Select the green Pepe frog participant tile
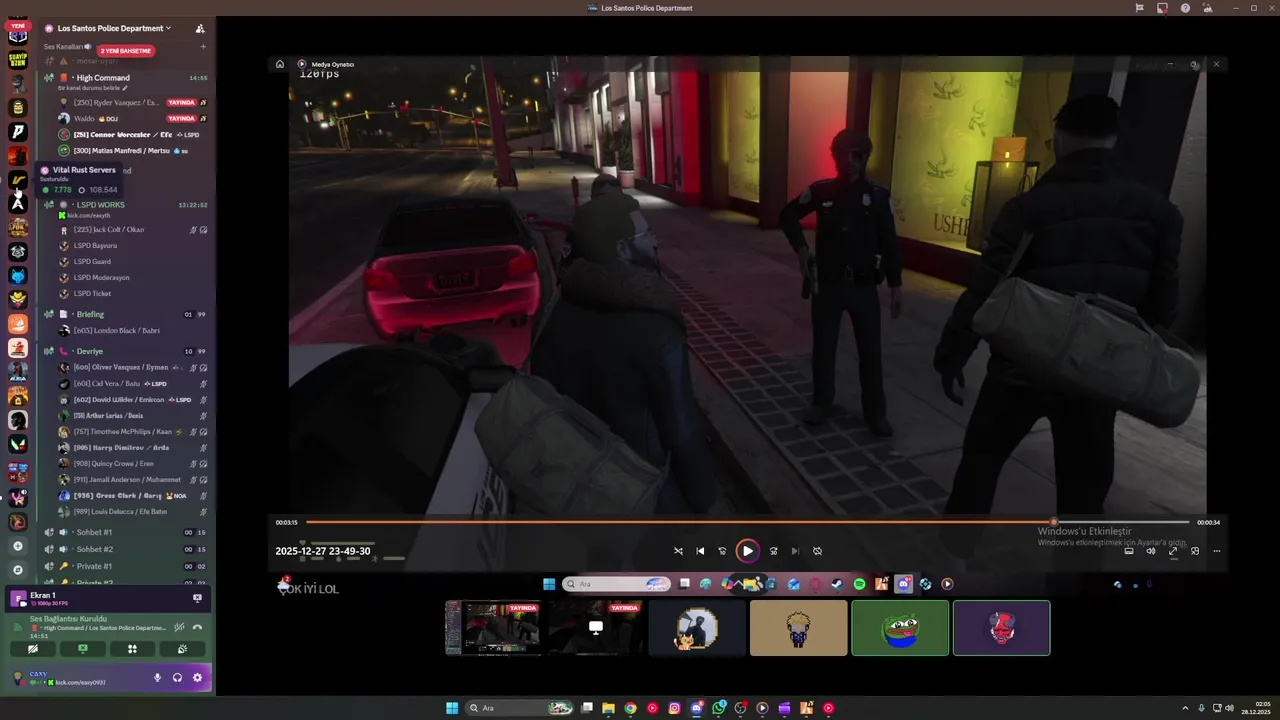The height and width of the screenshot is (720, 1280). 900,628
